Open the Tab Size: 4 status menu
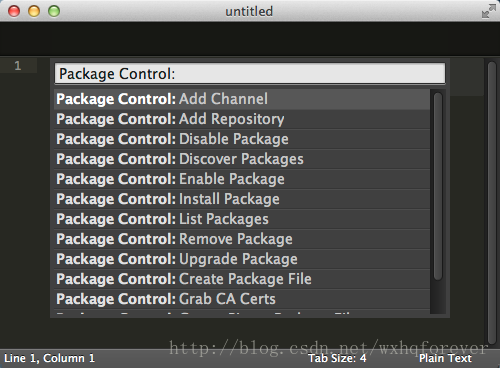 (x=337, y=358)
